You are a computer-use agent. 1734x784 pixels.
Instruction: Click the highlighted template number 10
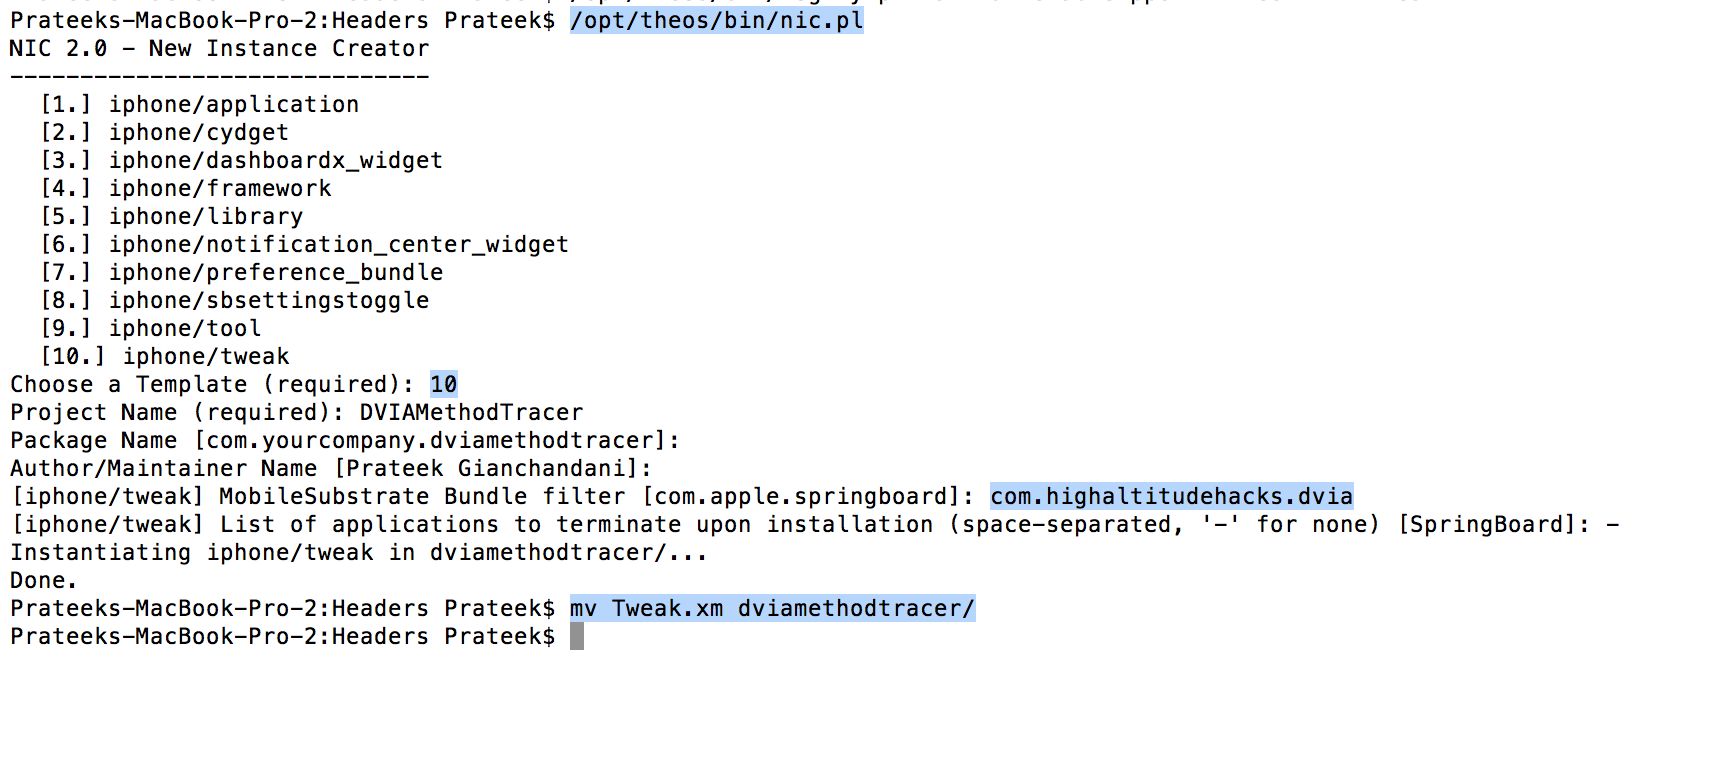(444, 385)
